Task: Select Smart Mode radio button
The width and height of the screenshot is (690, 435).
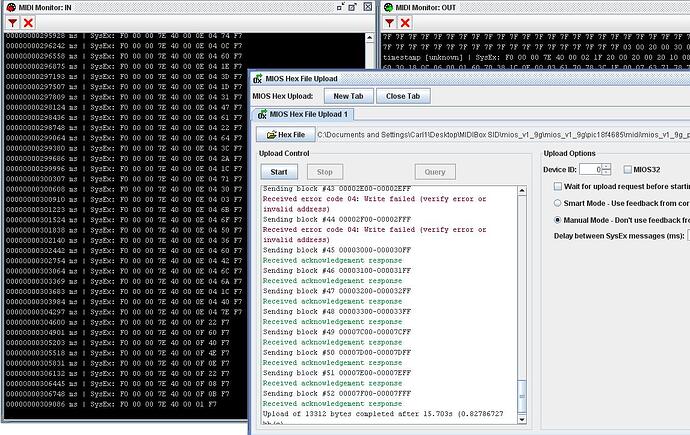Action: point(558,203)
